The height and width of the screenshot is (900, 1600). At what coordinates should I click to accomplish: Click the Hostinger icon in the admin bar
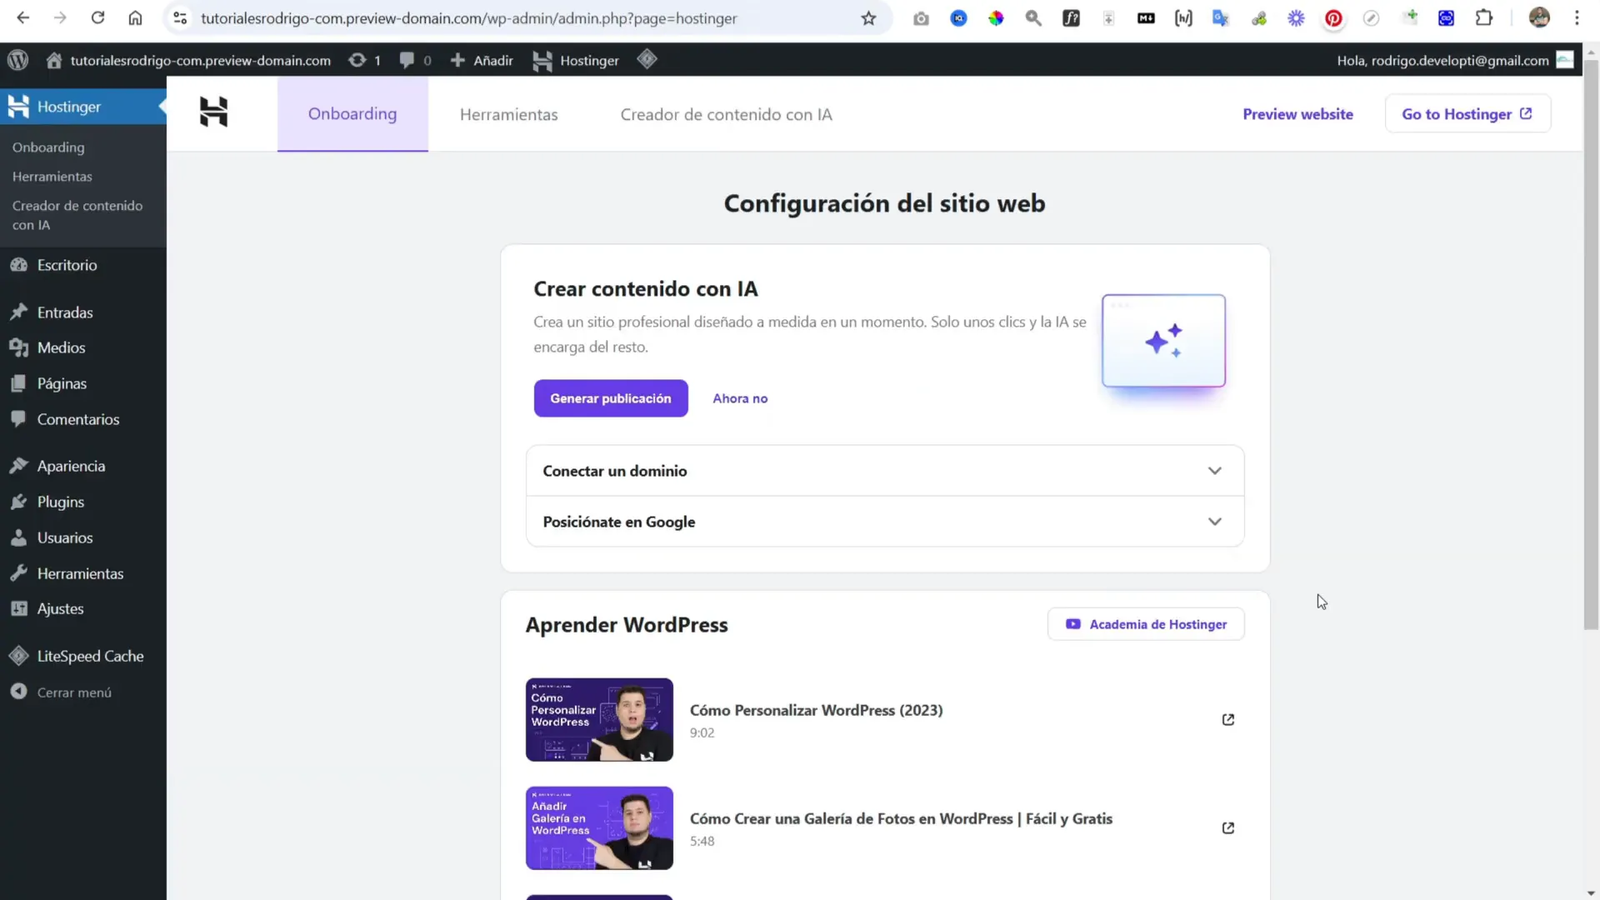pyautogui.click(x=543, y=60)
